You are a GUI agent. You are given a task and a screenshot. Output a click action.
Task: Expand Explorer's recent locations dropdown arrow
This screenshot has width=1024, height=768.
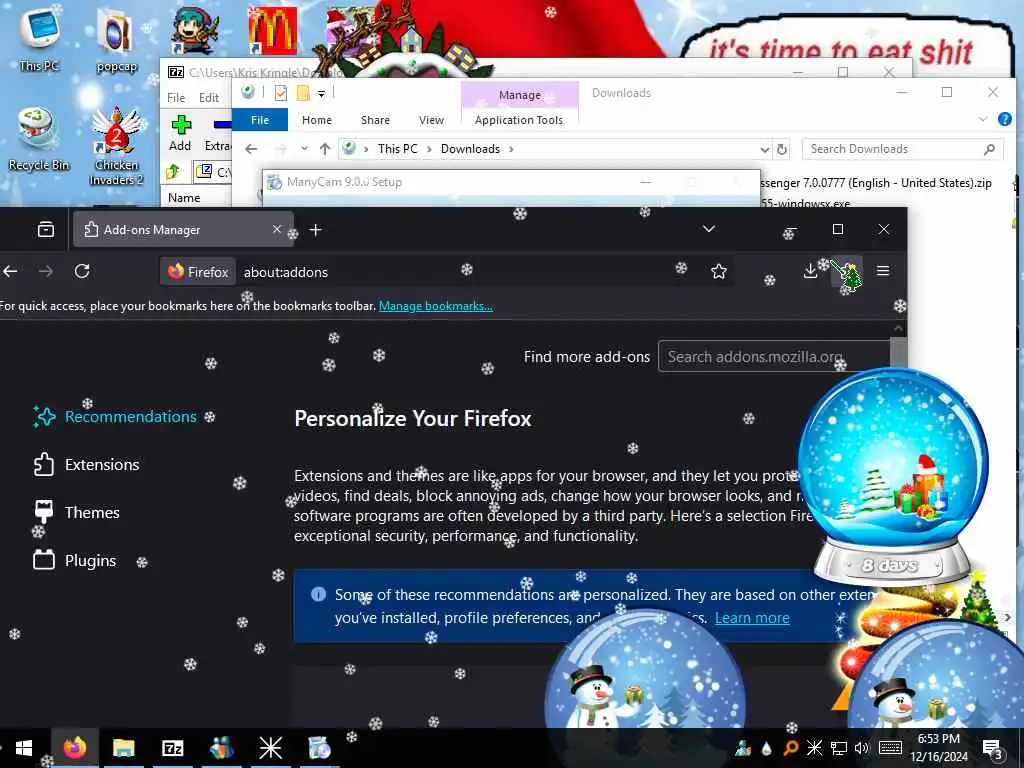click(304, 149)
